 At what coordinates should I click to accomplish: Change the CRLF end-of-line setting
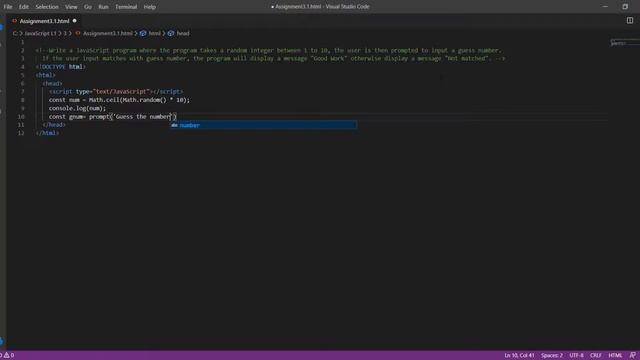coord(596,356)
